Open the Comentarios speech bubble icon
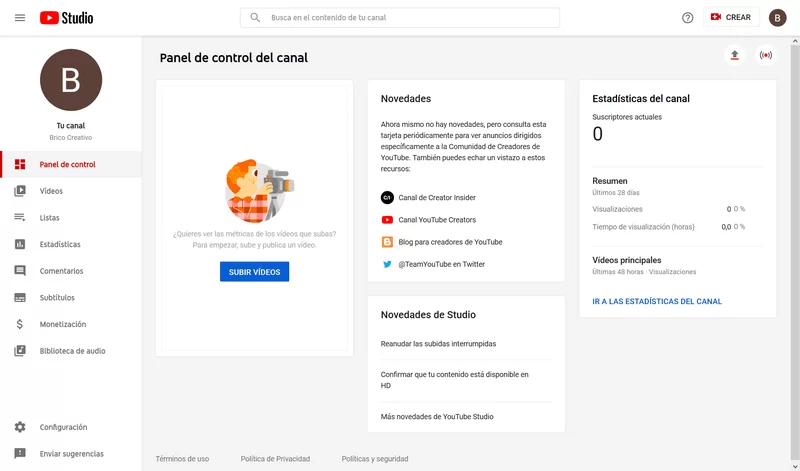The width and height of the screenshot is (800, 471). [20, 271]
